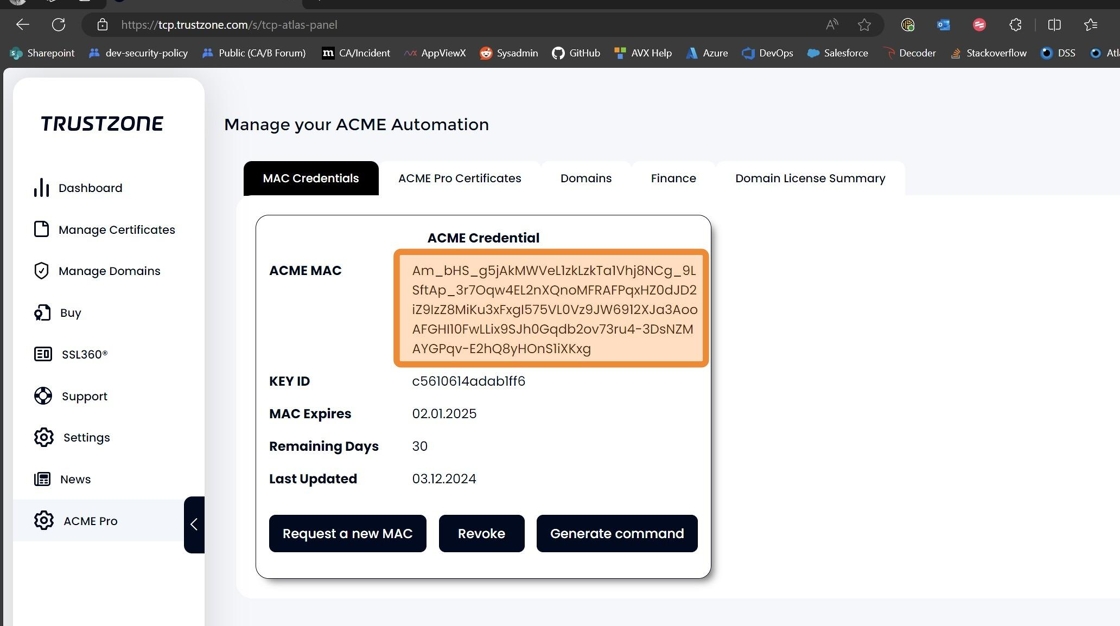Click the Support lifebuoy icon
Image resolution: width=1120 pixels, height=626 pixels.
[x=43, y=396]
